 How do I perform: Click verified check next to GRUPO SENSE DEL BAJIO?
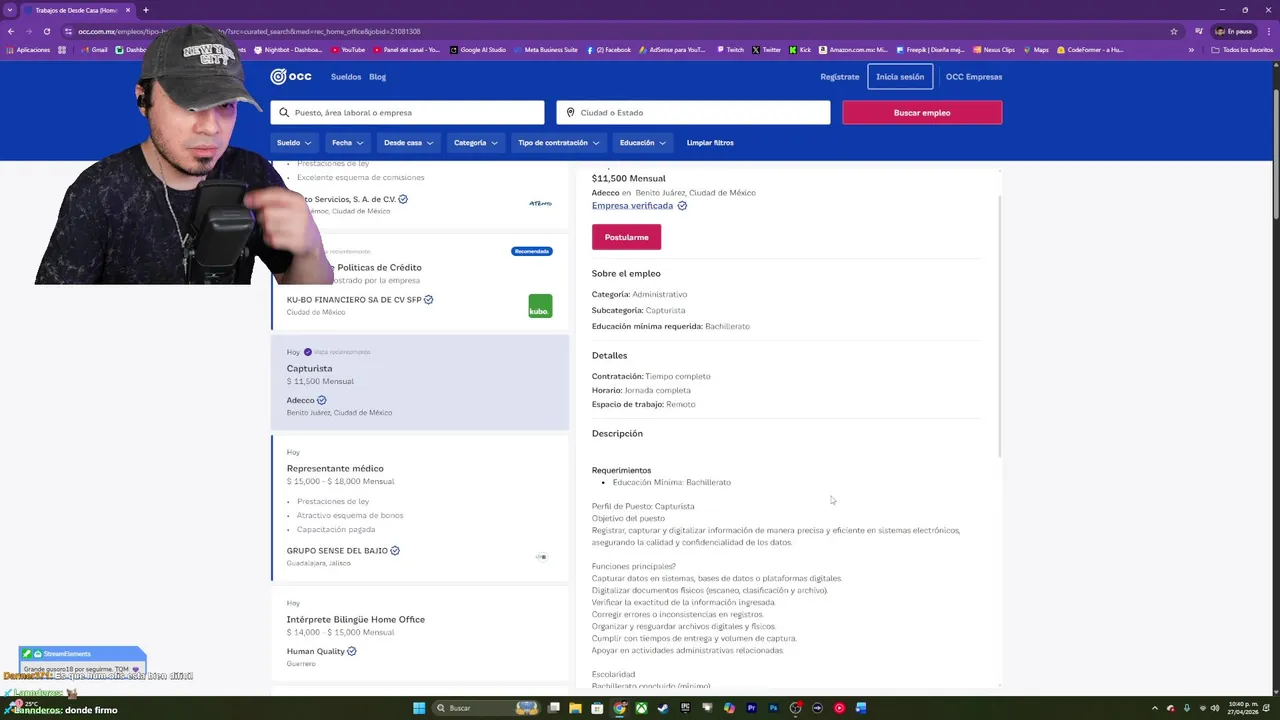point(395,551)
